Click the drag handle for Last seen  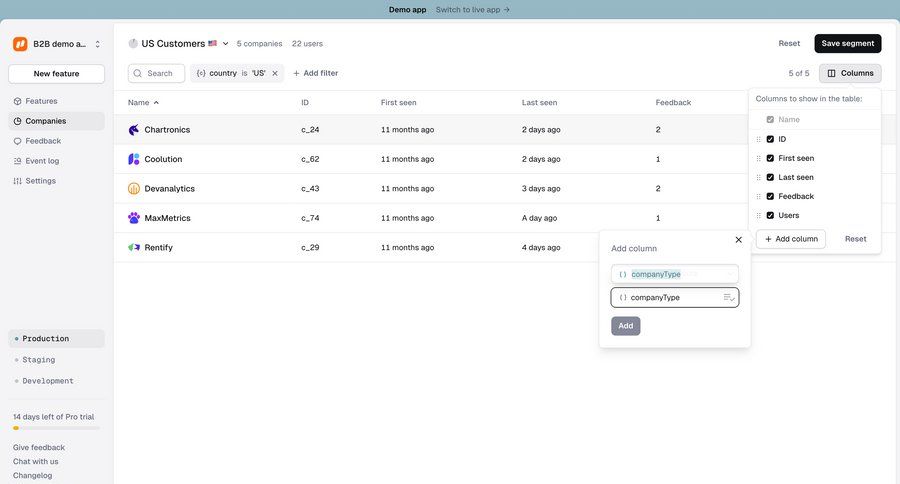click(x=759, y=177)
